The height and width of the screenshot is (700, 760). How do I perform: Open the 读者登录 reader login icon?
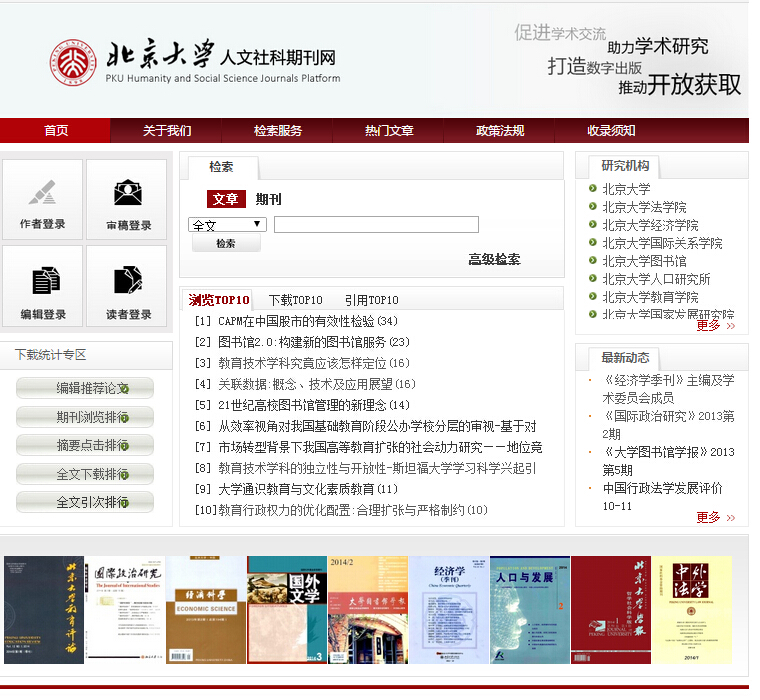tap(127, 286)
